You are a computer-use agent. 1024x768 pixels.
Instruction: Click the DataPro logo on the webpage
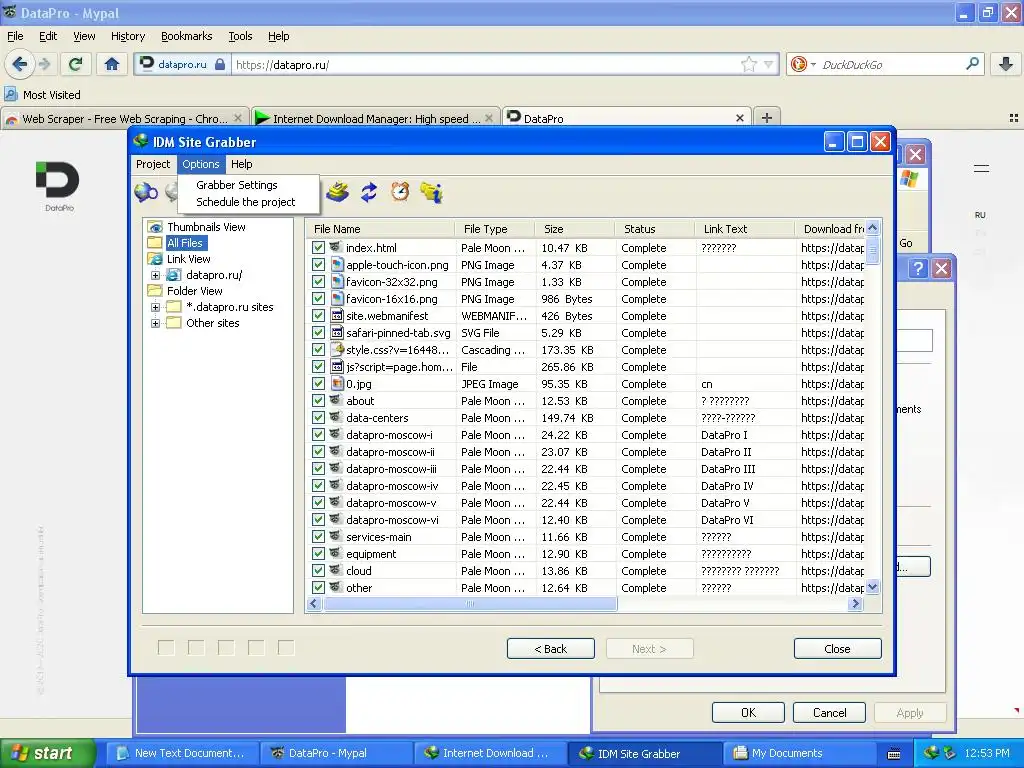tap(58, 186)
